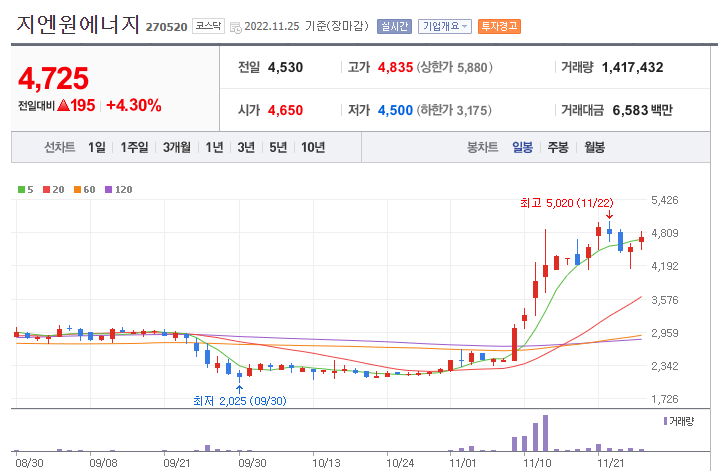
Task: Click the 전일 value 4,530
Action: 285,67
